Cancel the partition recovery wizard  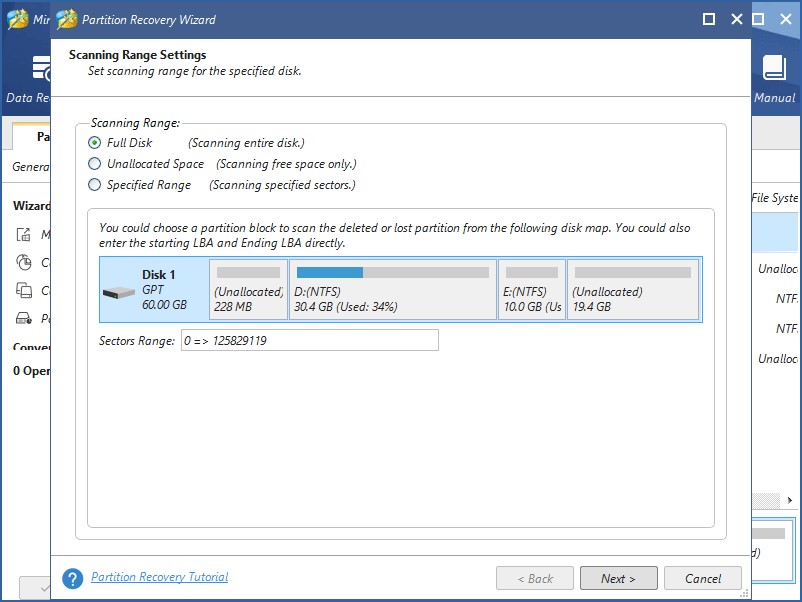pos(703,578)
